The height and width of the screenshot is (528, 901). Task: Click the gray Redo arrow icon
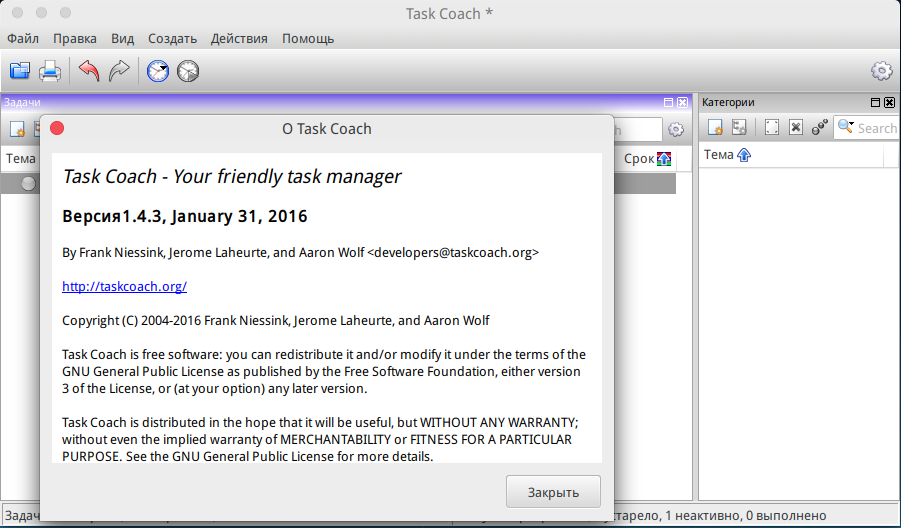[x=119, y=71]
